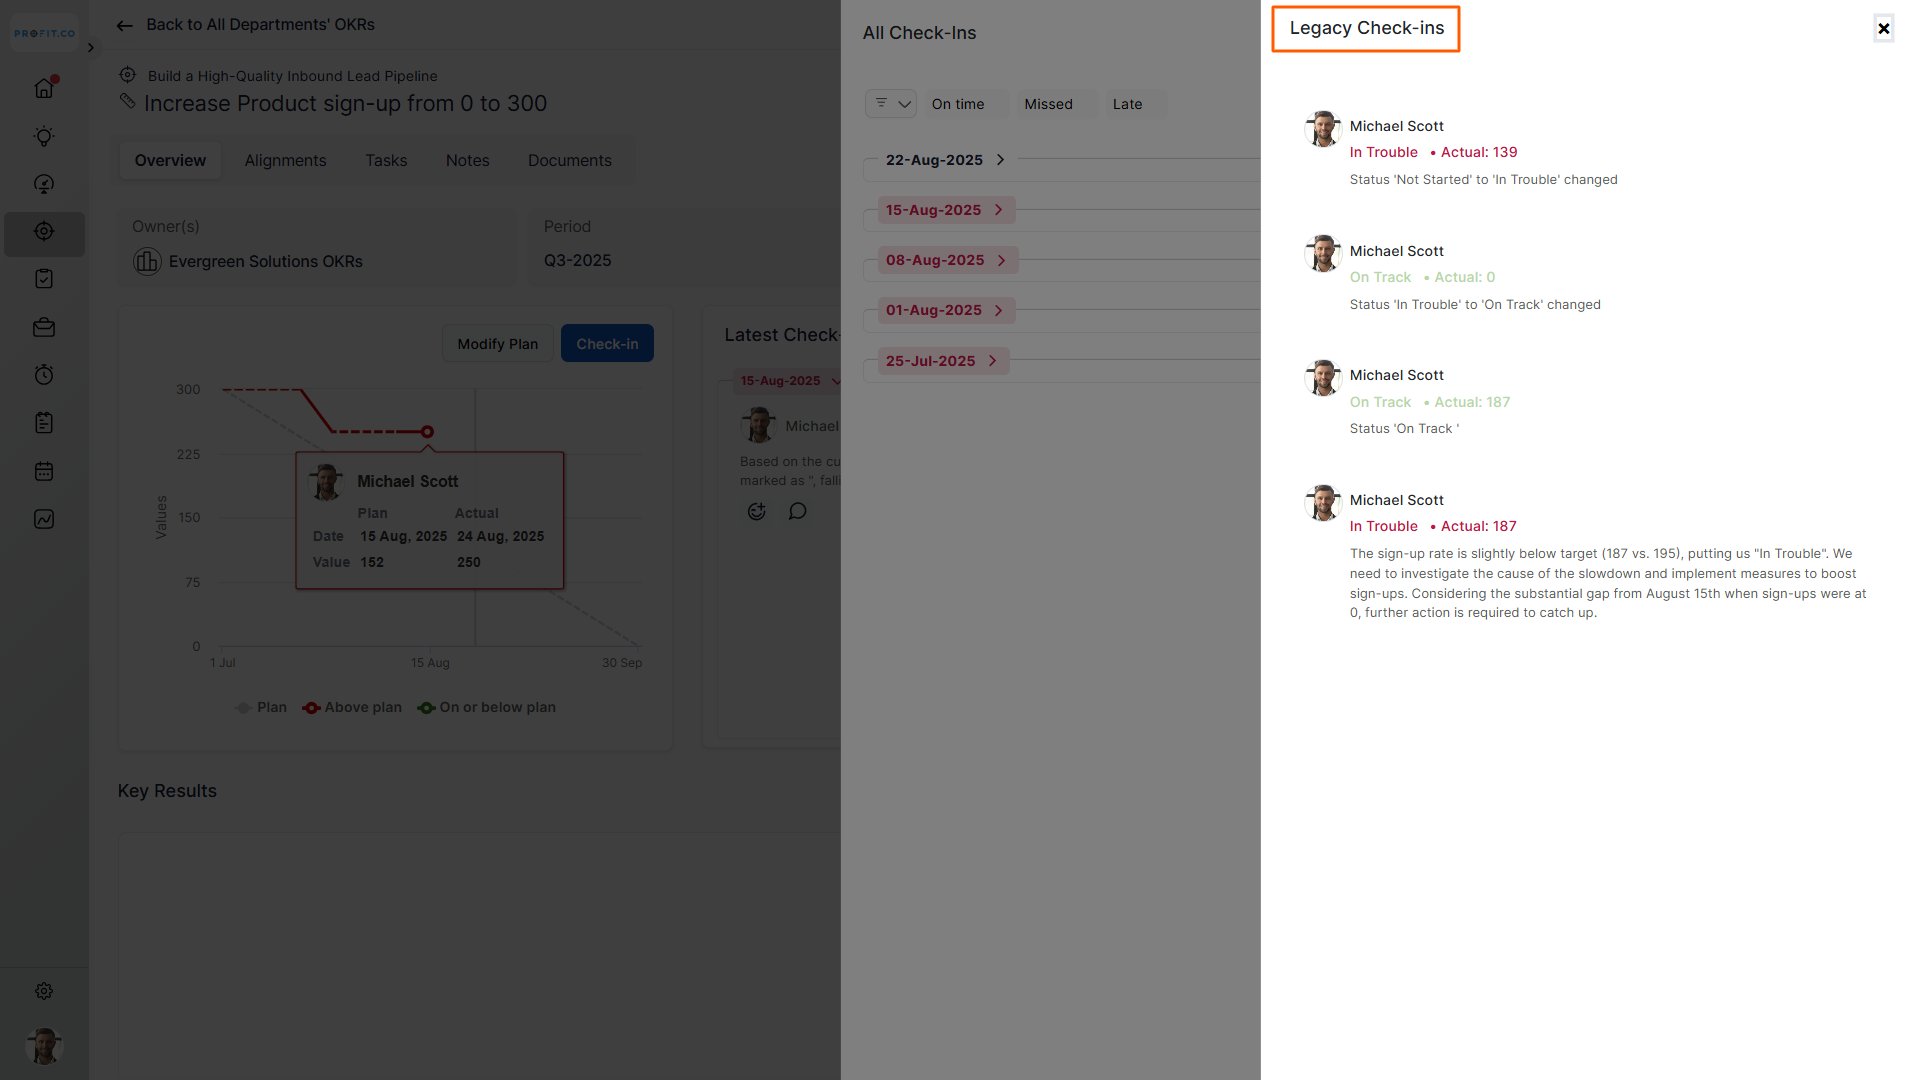Screen dimensions: 1920x1080
Task: Open the Home icon in sidebar
Action: tap(44, 88)
